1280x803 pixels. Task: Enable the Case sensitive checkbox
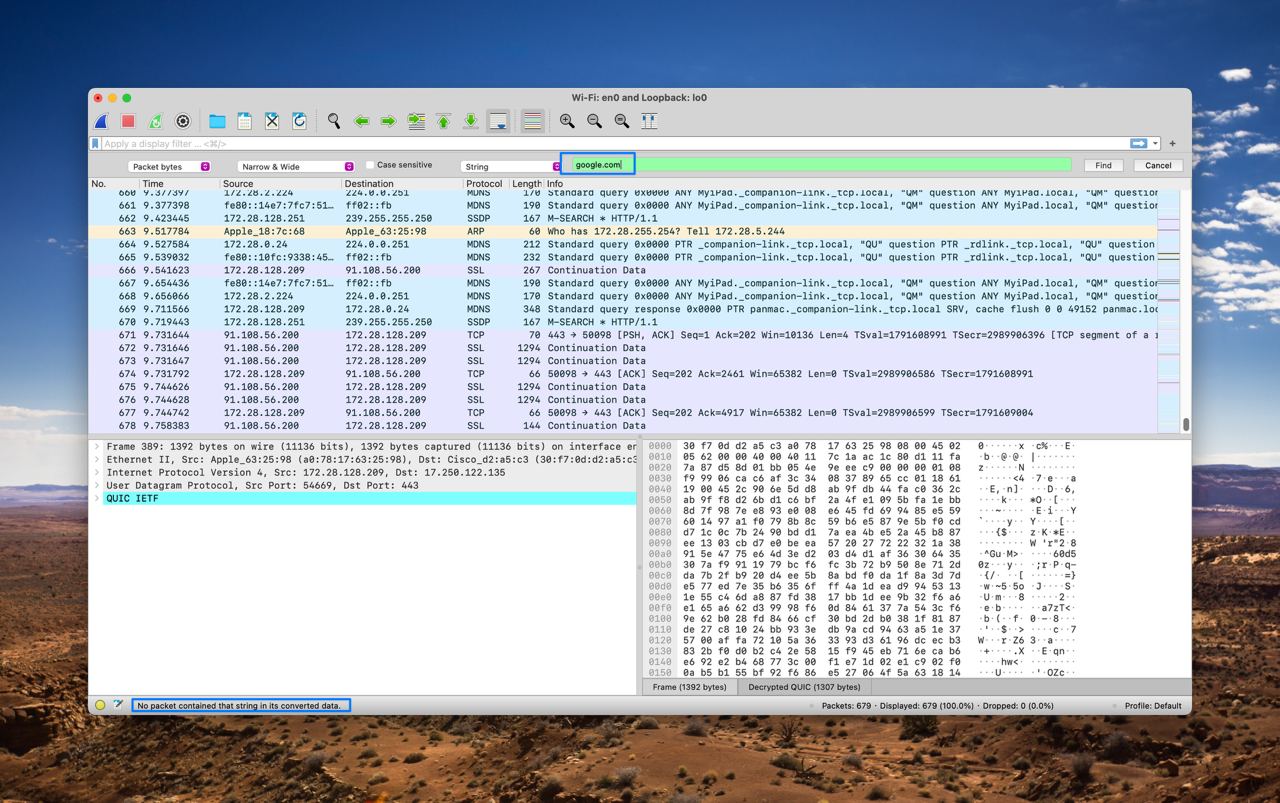[370, 165]
